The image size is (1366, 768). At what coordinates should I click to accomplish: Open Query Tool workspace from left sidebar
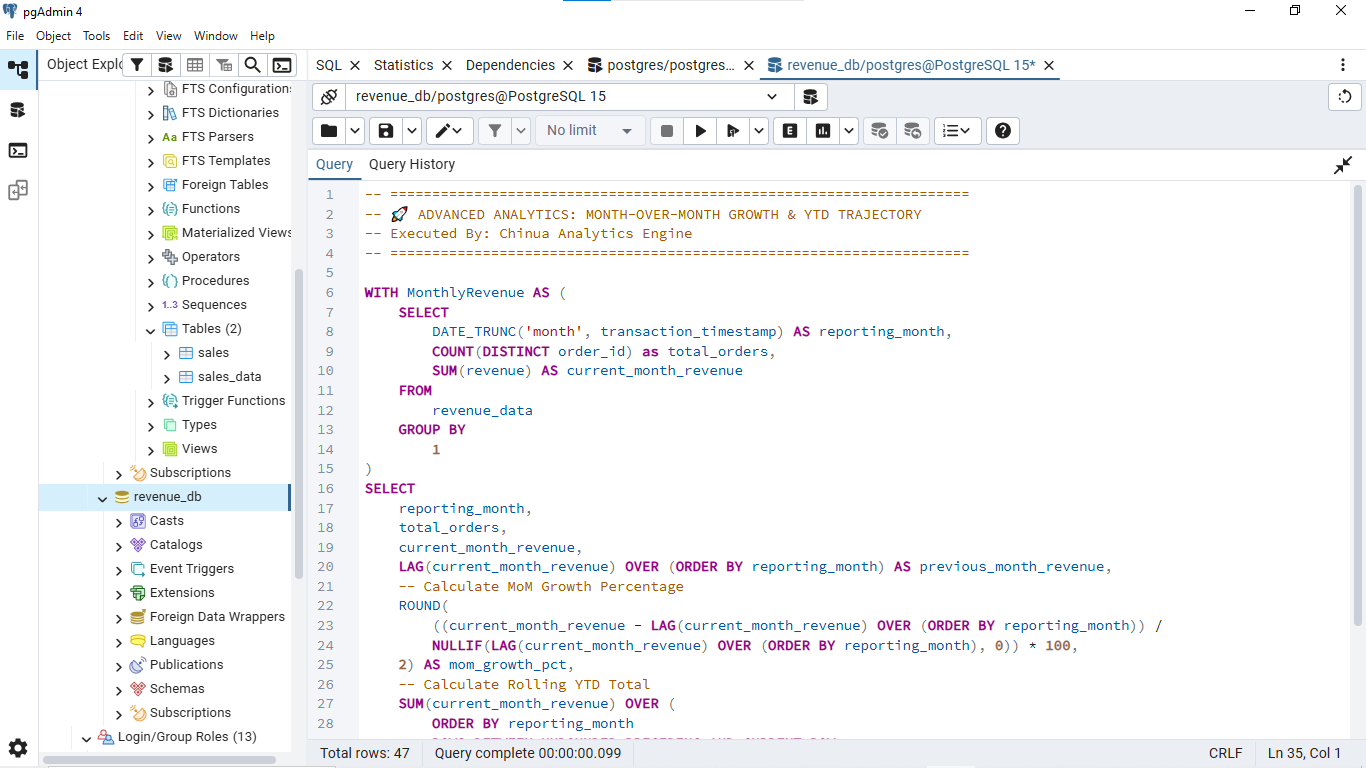(x=18, y=110)
